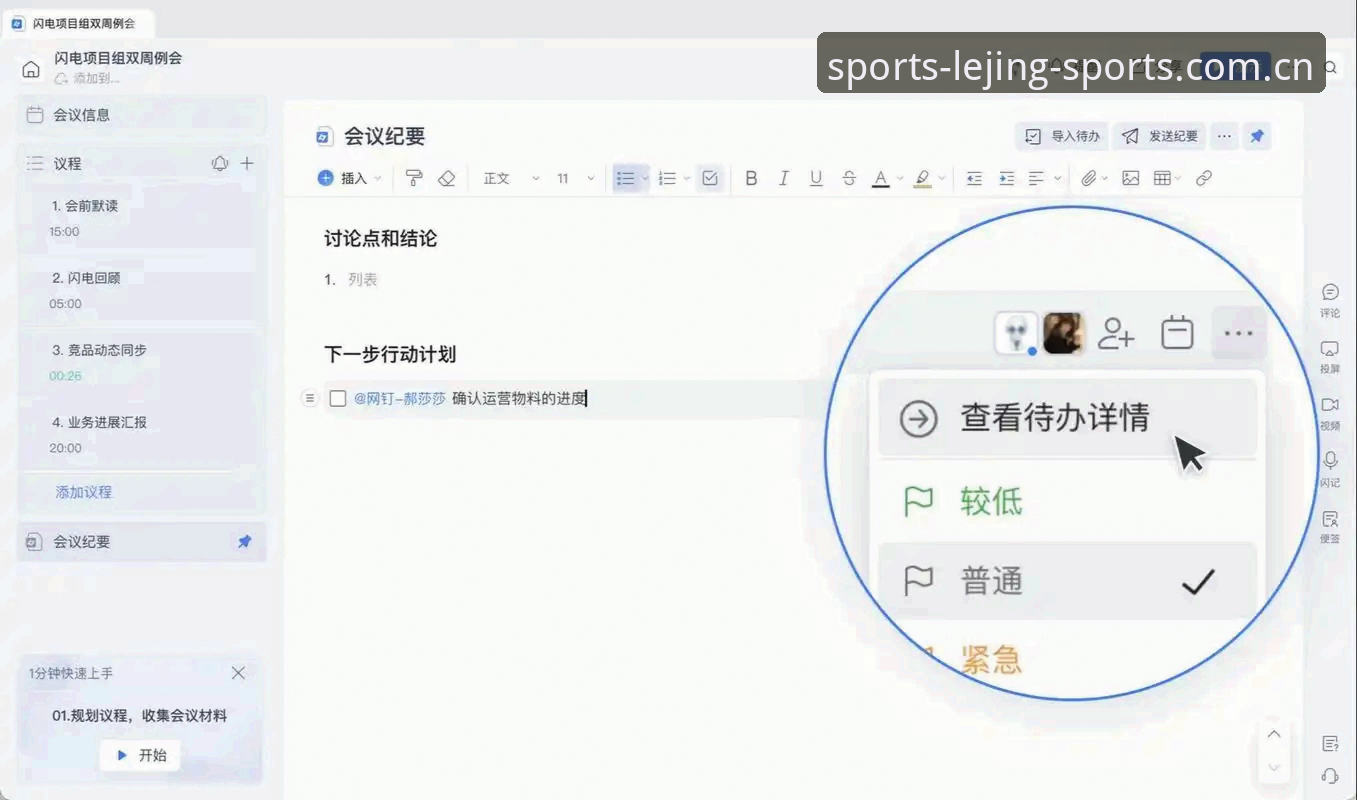1357x800 pixels.
Task: Open the help document icon at bottom right
Action: tap(1330, 743)
